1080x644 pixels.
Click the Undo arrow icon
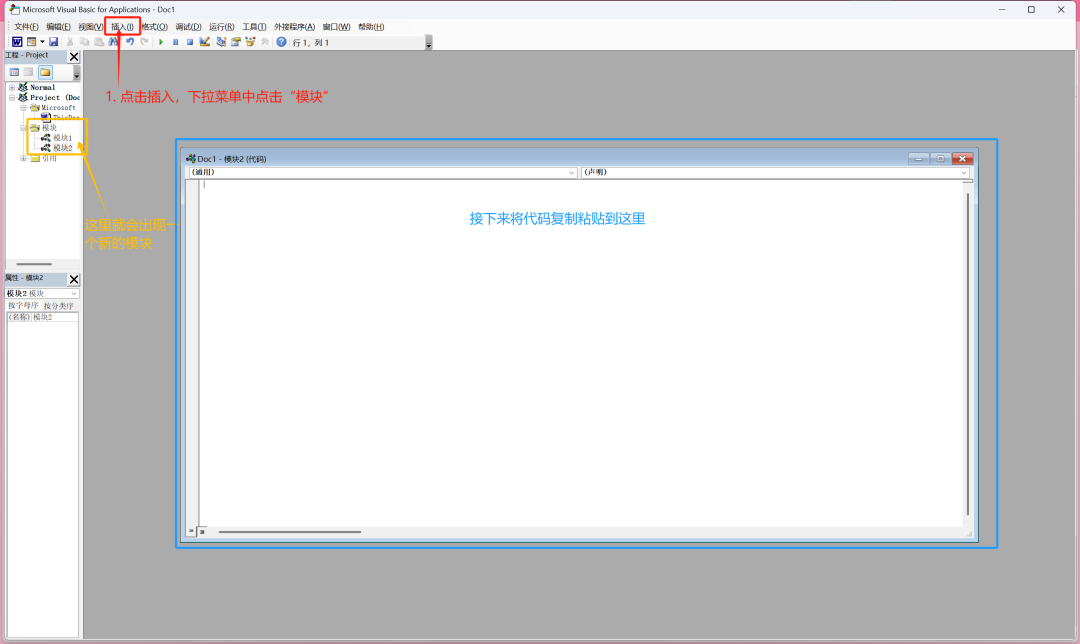[x=130, y=42]
